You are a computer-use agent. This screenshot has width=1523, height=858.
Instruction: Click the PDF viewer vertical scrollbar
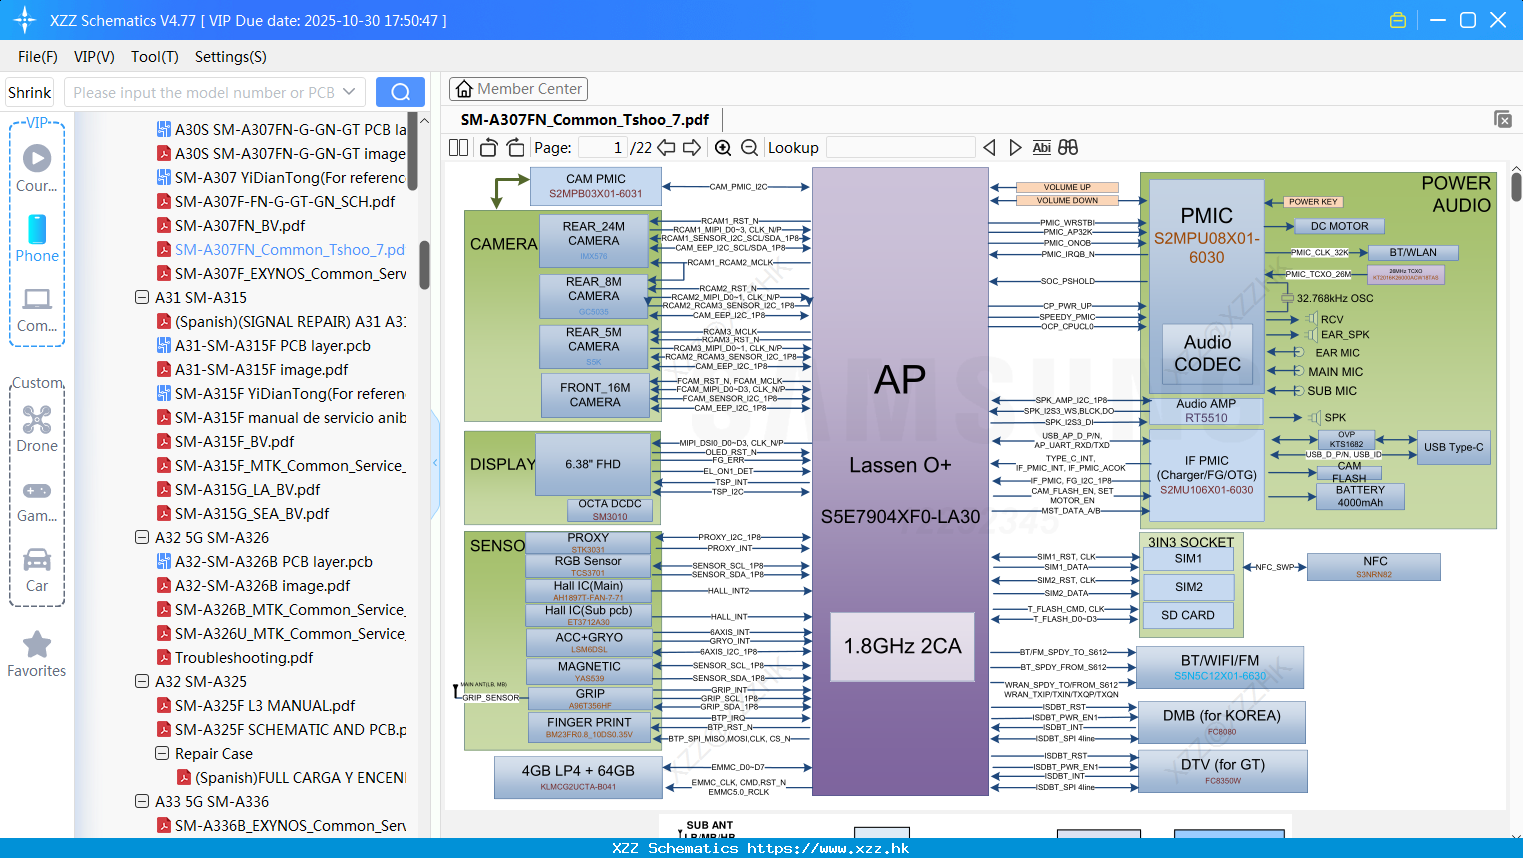pyautogui.click(x=1516, y=186)
